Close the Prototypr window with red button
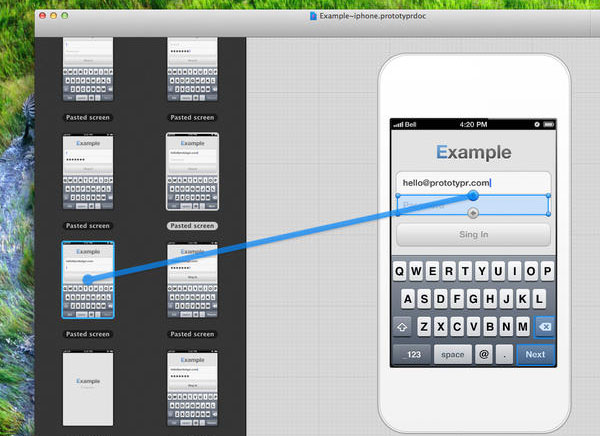Screen dimensions: 600x436 tap(42, 16)
